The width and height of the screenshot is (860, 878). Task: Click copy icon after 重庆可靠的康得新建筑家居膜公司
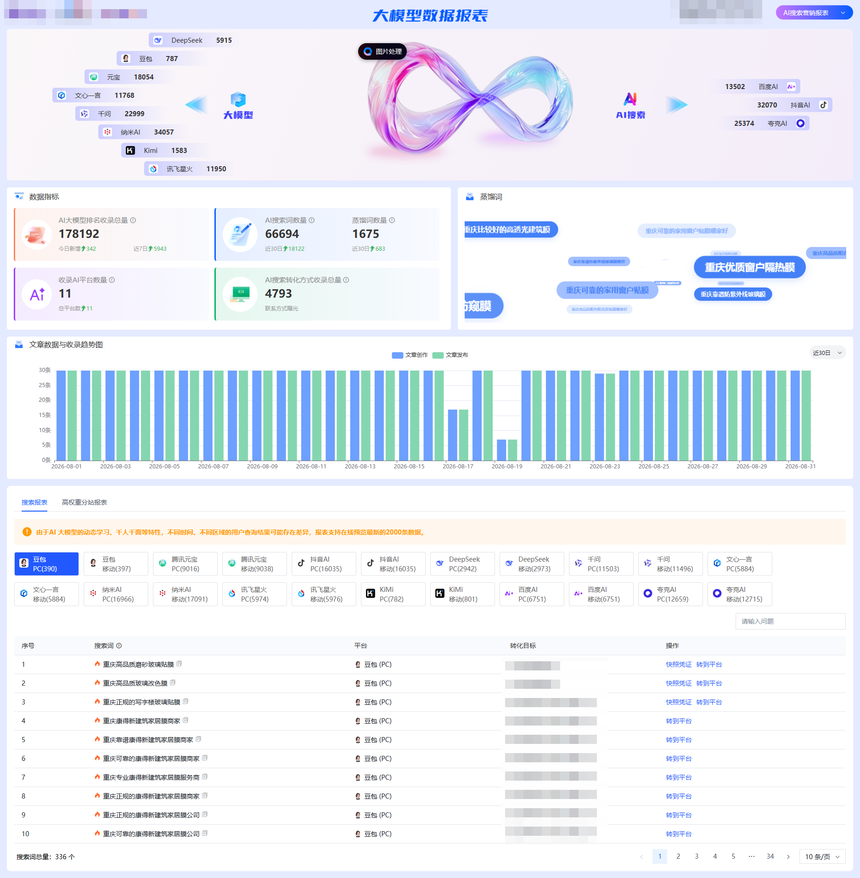click(x=205, y=833)
